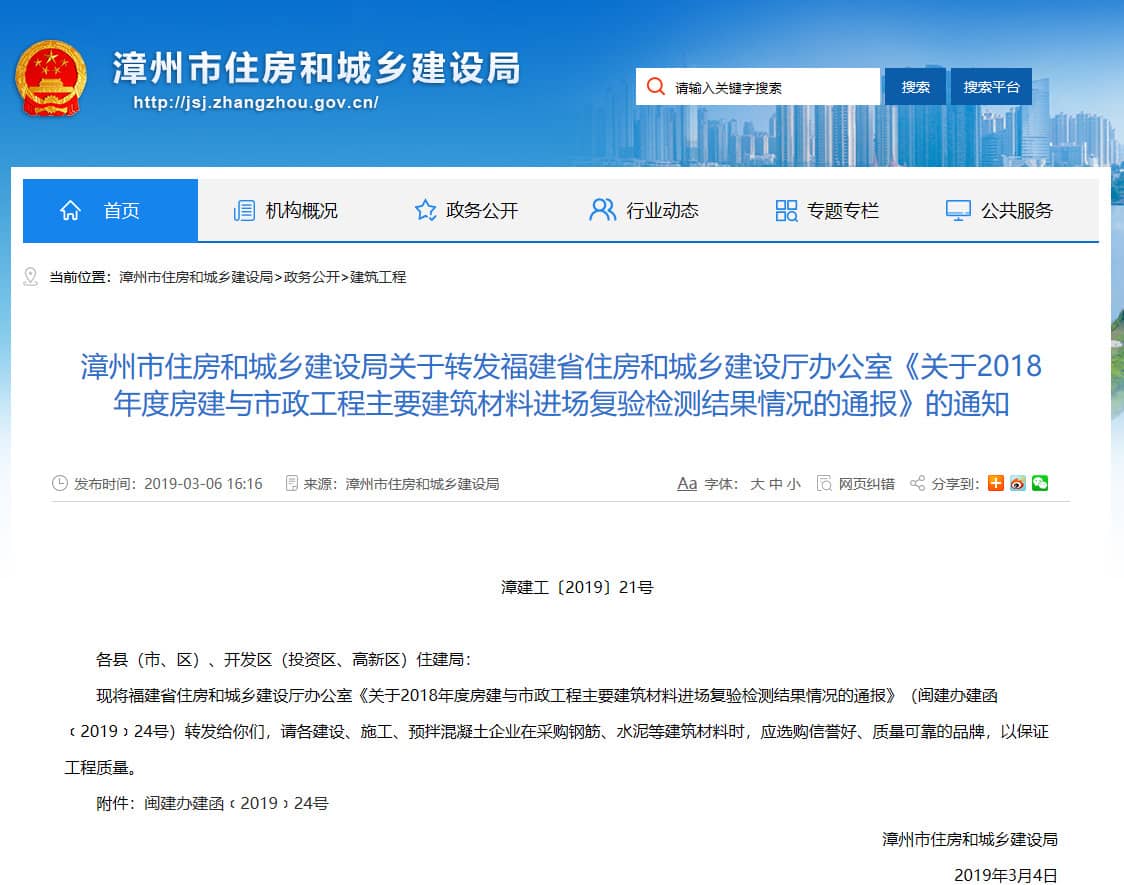Click the orange plus share icon

[996, 483]
